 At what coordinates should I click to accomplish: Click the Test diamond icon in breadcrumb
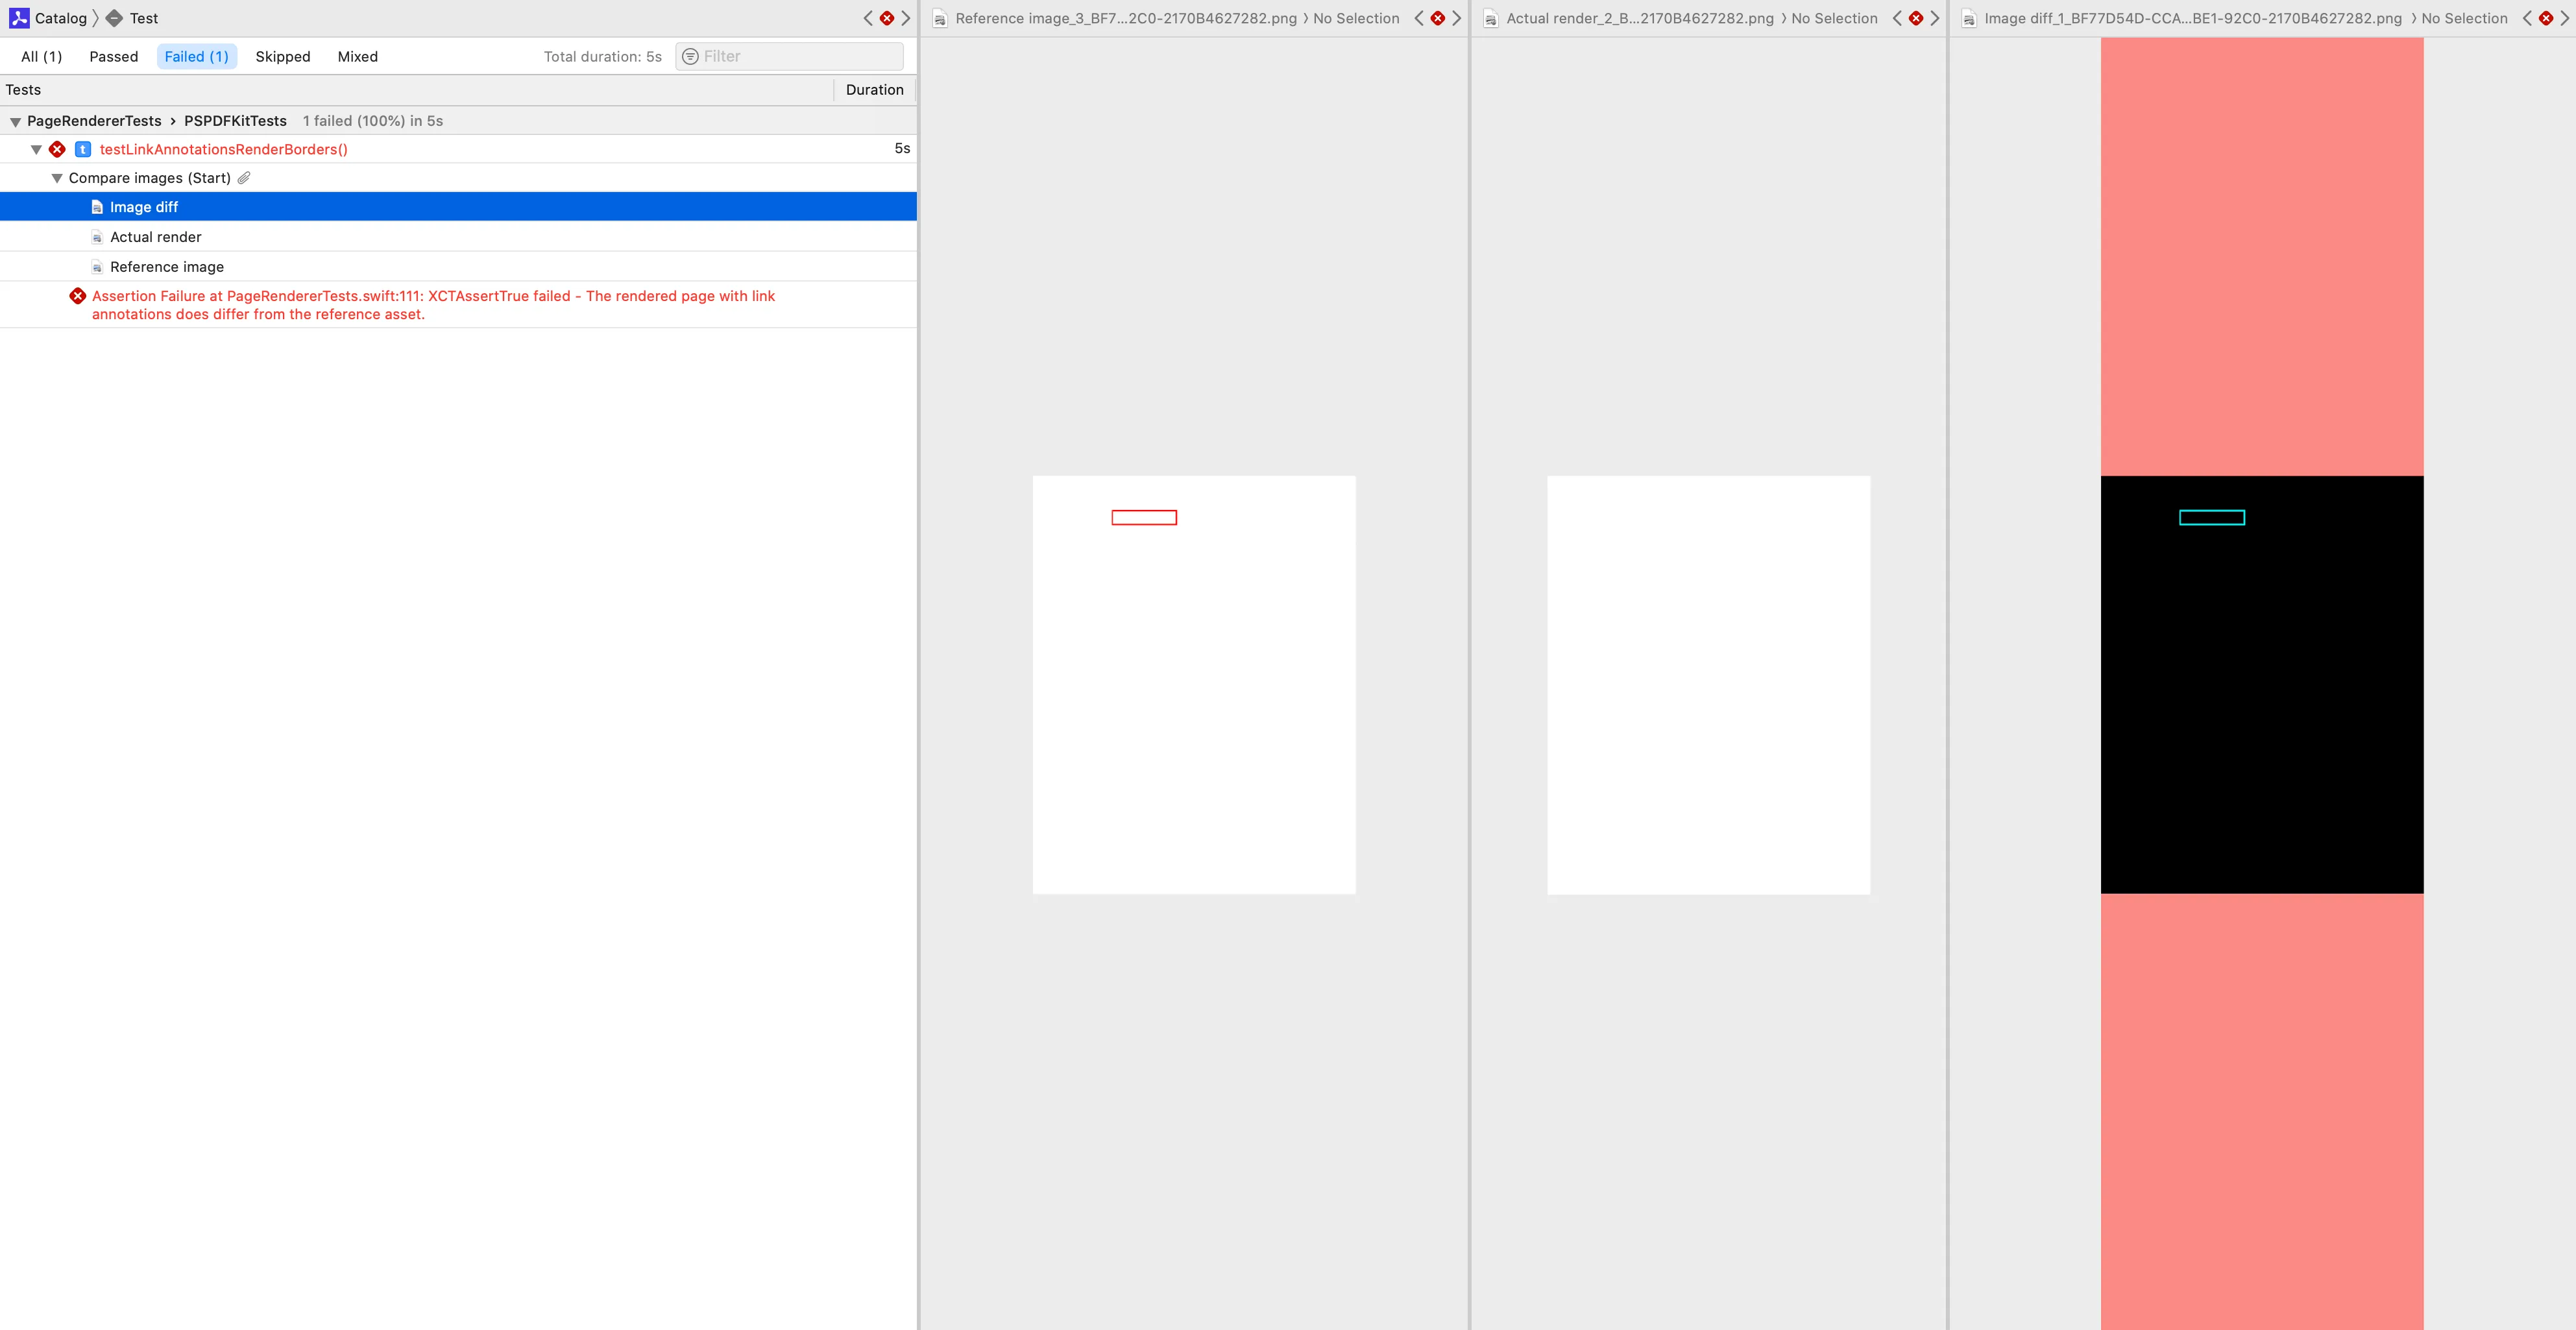[114, 18]
